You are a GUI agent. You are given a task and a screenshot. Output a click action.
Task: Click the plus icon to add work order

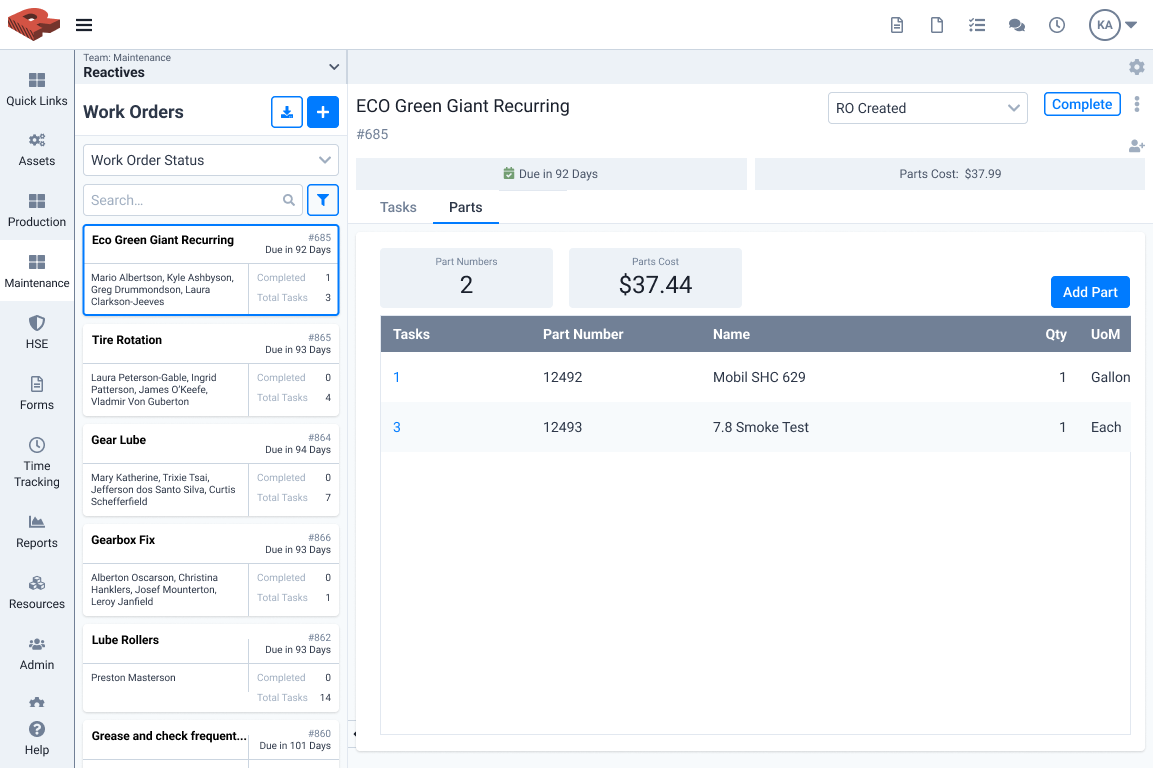322,112
